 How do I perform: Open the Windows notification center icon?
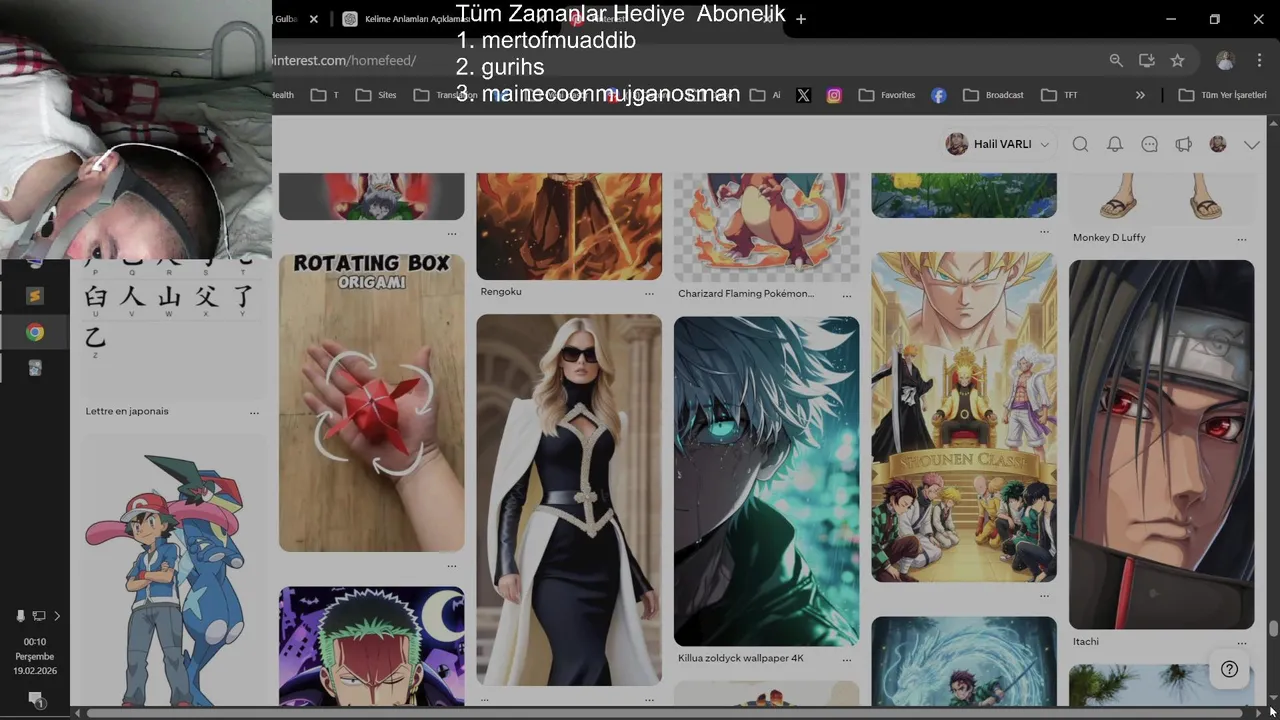(x=35, y=699)
